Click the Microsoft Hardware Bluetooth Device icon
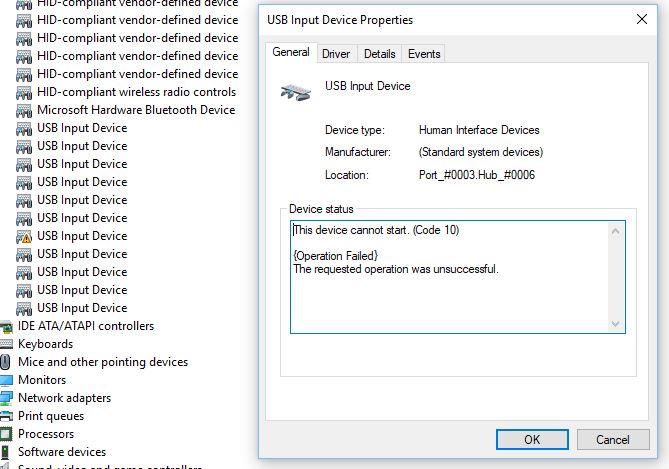This screenshot has height=469, width=669. 24,111
